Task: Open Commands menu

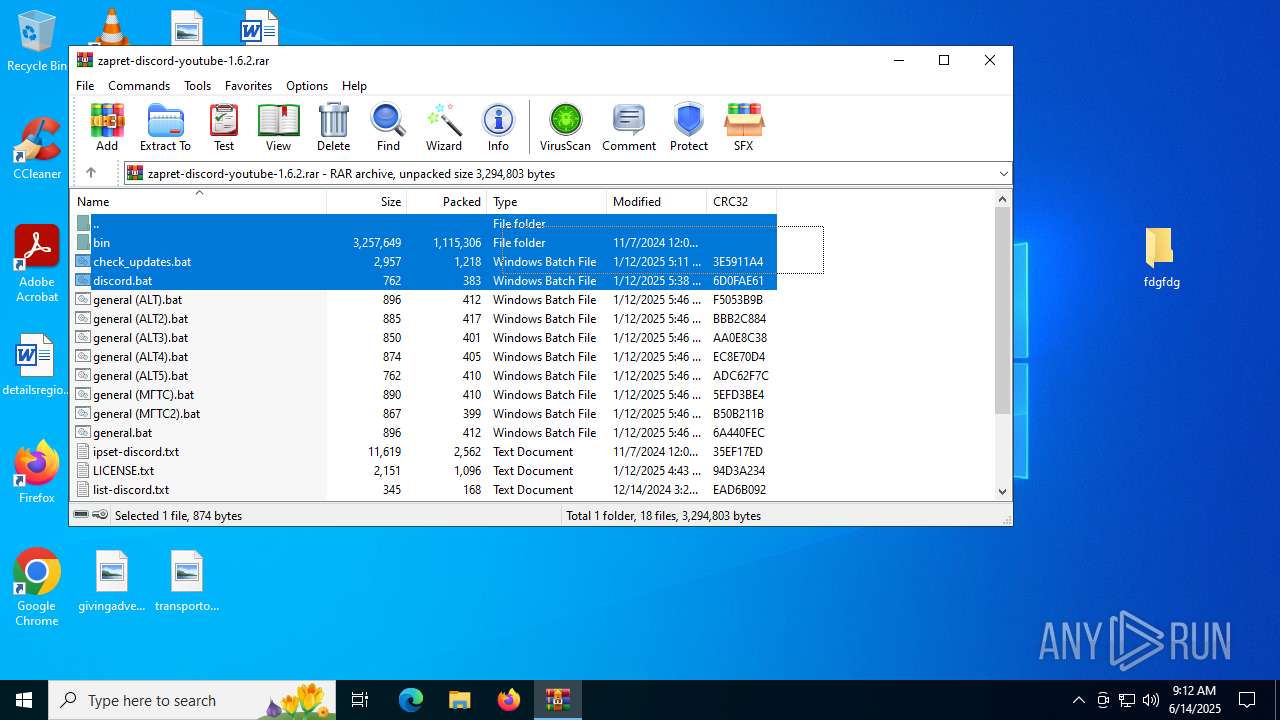Action: (x=139, y=86)
